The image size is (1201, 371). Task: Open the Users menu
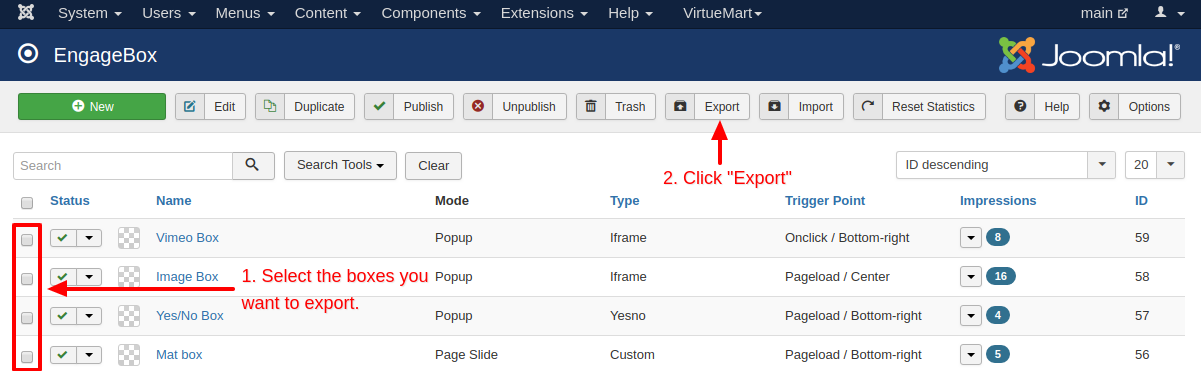pos(170,13)
